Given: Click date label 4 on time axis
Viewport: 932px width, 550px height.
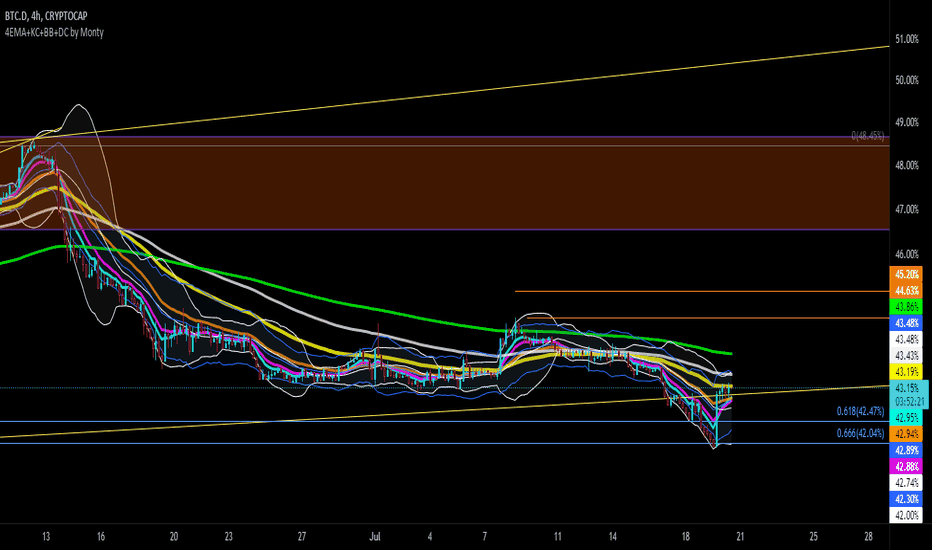Looking at the screenshot, I should pos(430,536).
